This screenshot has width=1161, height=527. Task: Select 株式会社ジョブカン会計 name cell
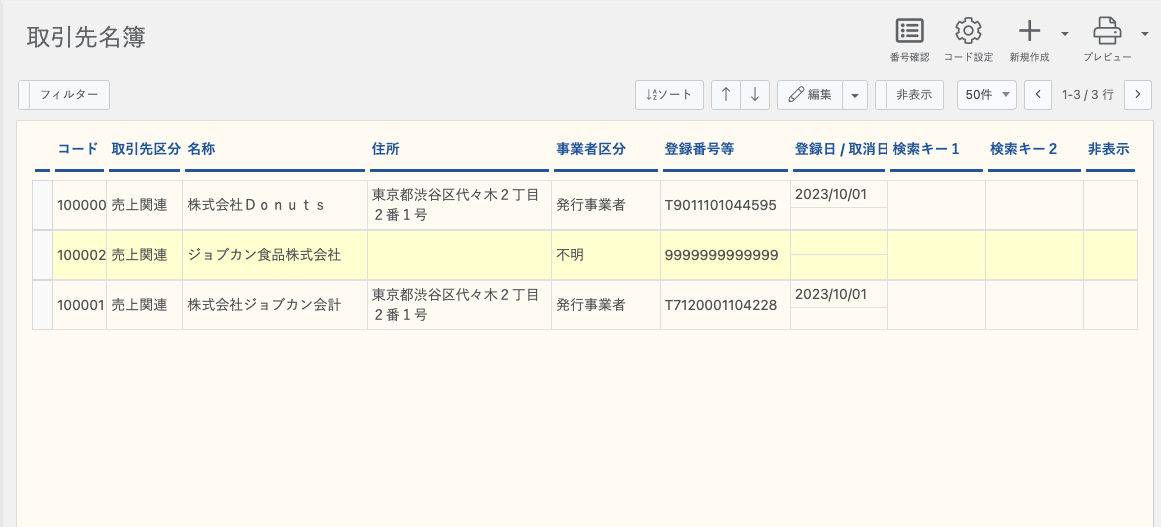[x=275, y=305]
